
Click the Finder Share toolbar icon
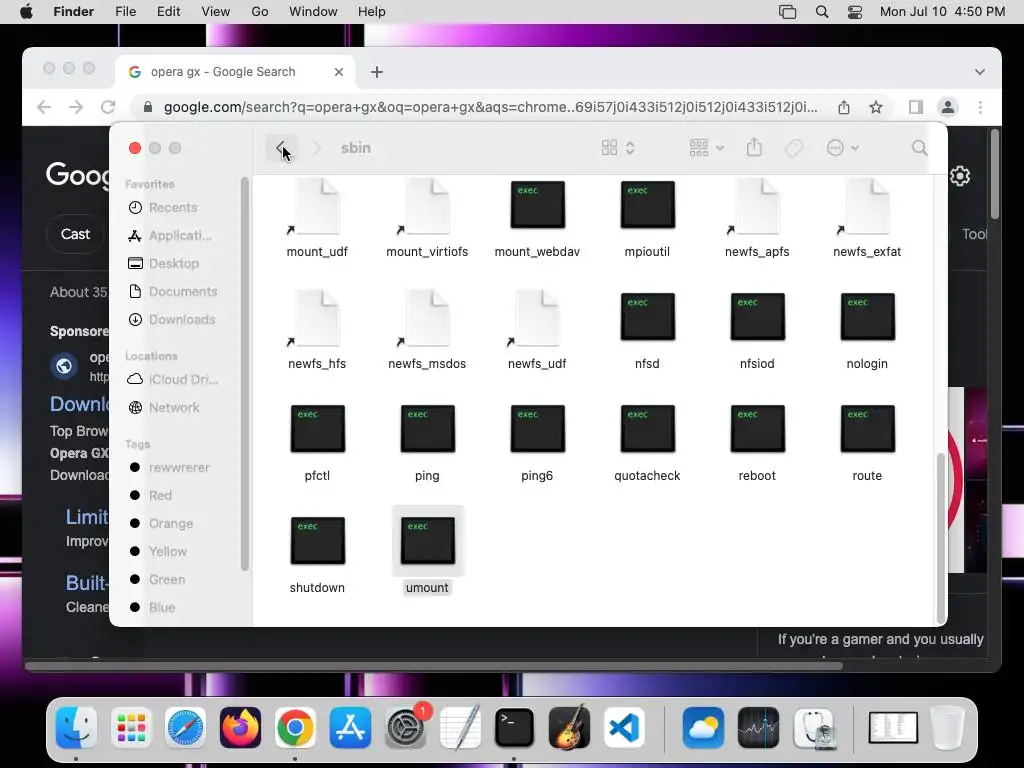click(754, 148)
